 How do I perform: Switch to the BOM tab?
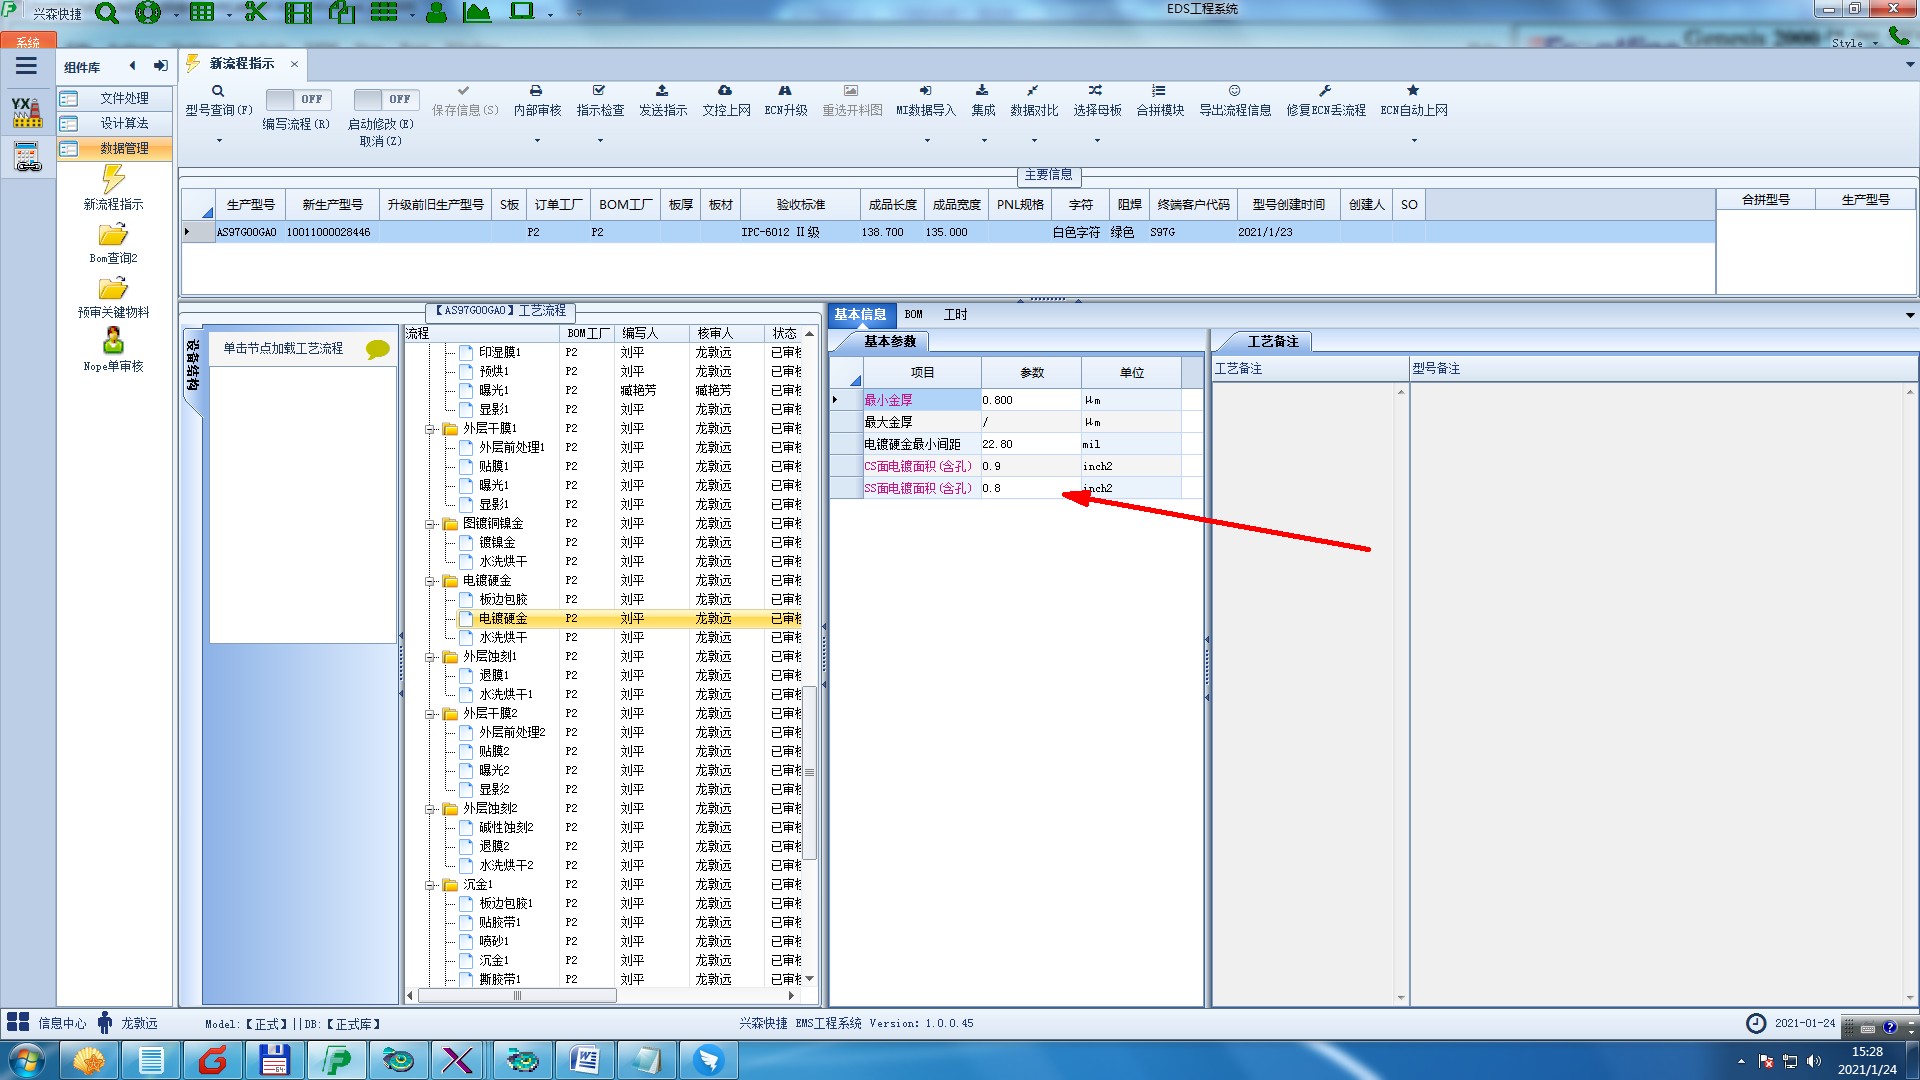coord(913,314)
